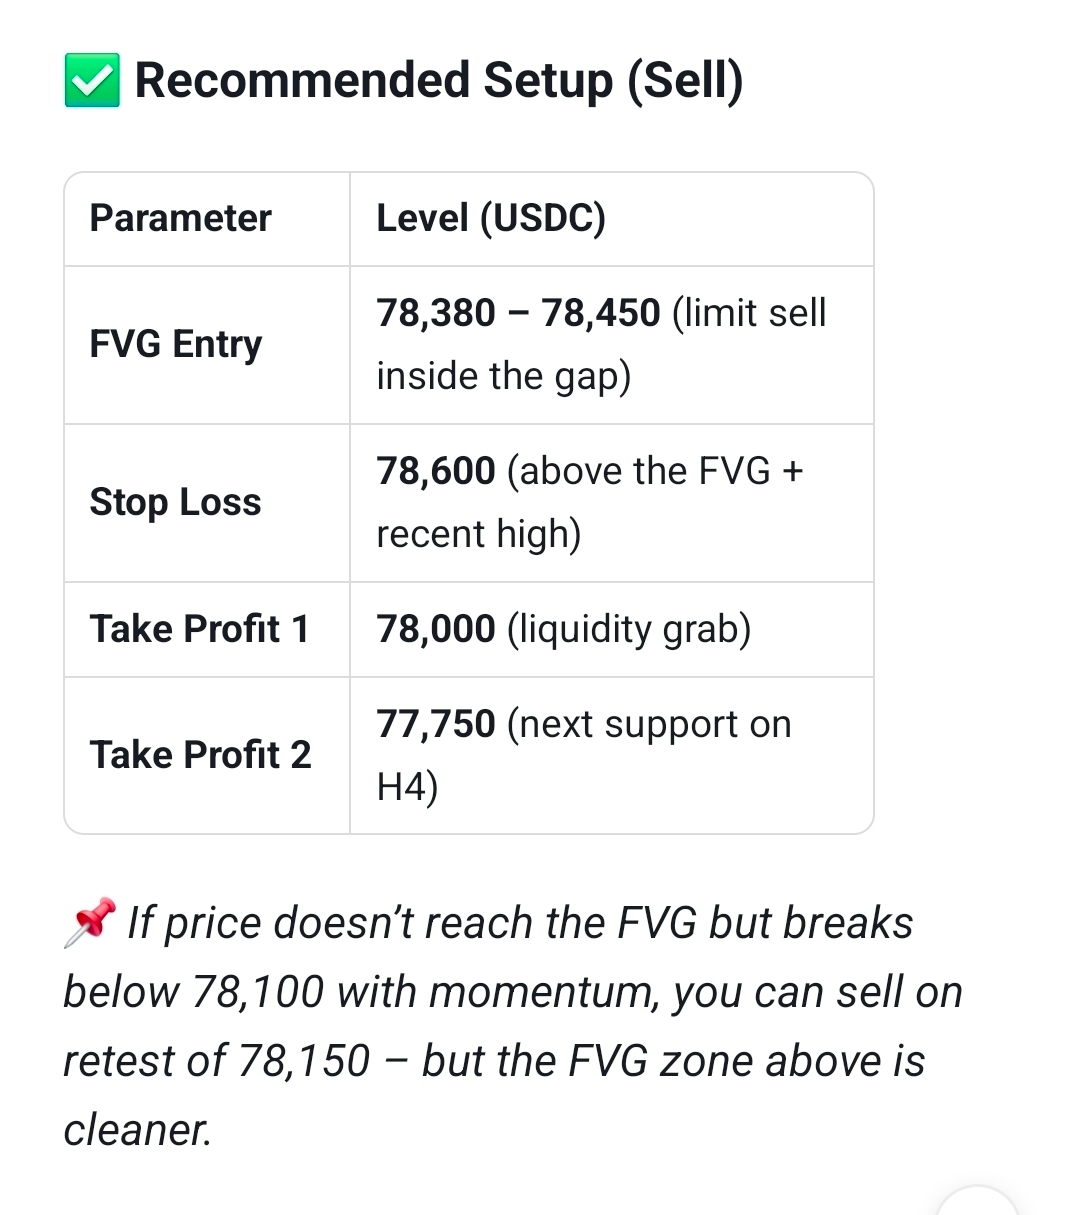
Task: Click '78,150' in the italic note paragraph
Action: click(x=303, y=1061)
